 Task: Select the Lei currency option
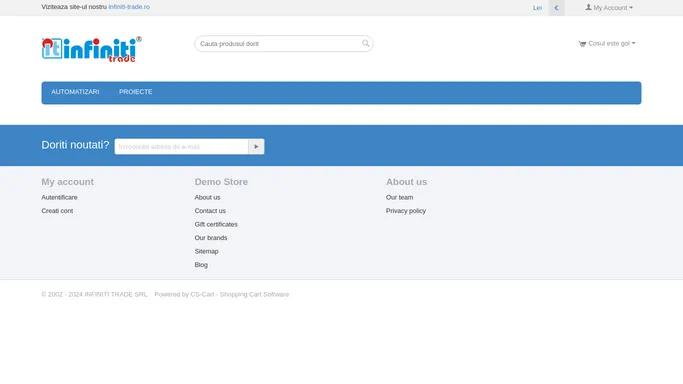(x=537, y=8)
